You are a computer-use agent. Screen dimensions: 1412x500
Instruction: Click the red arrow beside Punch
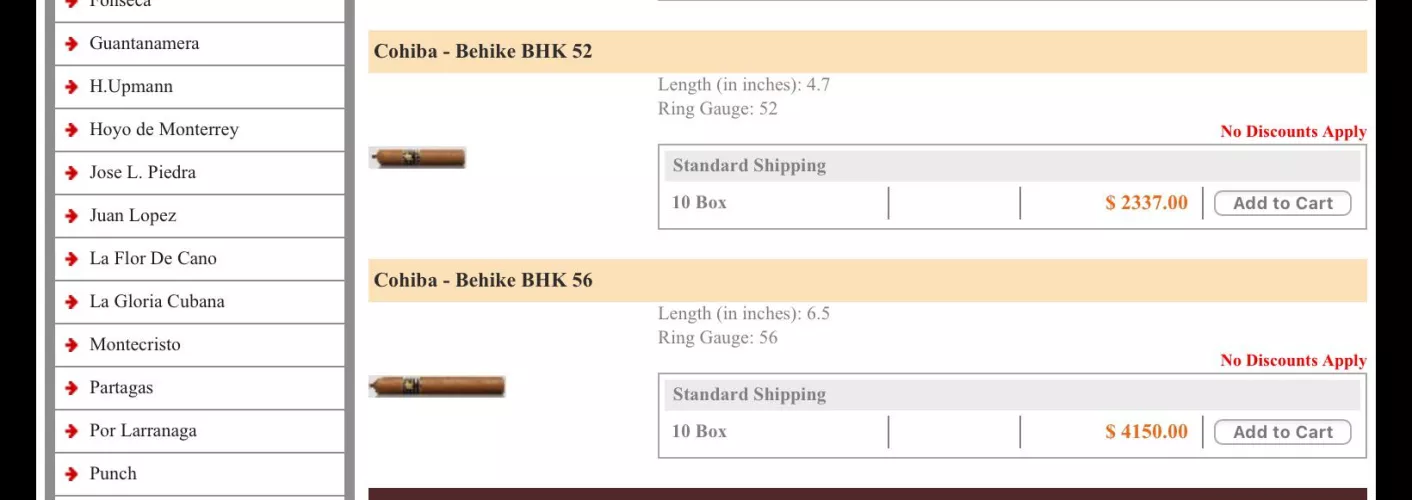point(71,474)
